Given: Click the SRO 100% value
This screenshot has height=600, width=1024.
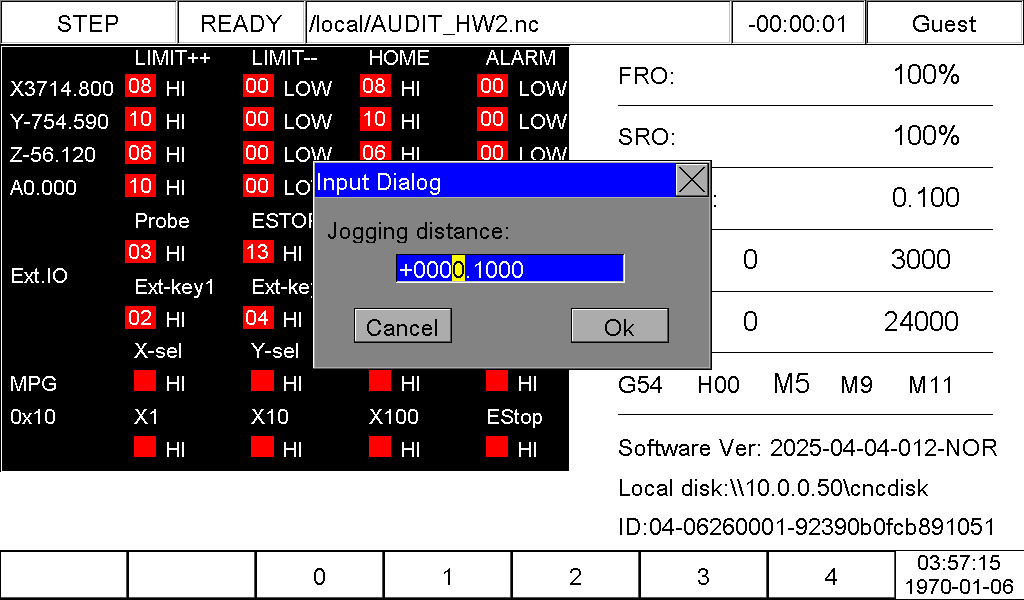Looking at the screenshot, I should tap(926, 136).
